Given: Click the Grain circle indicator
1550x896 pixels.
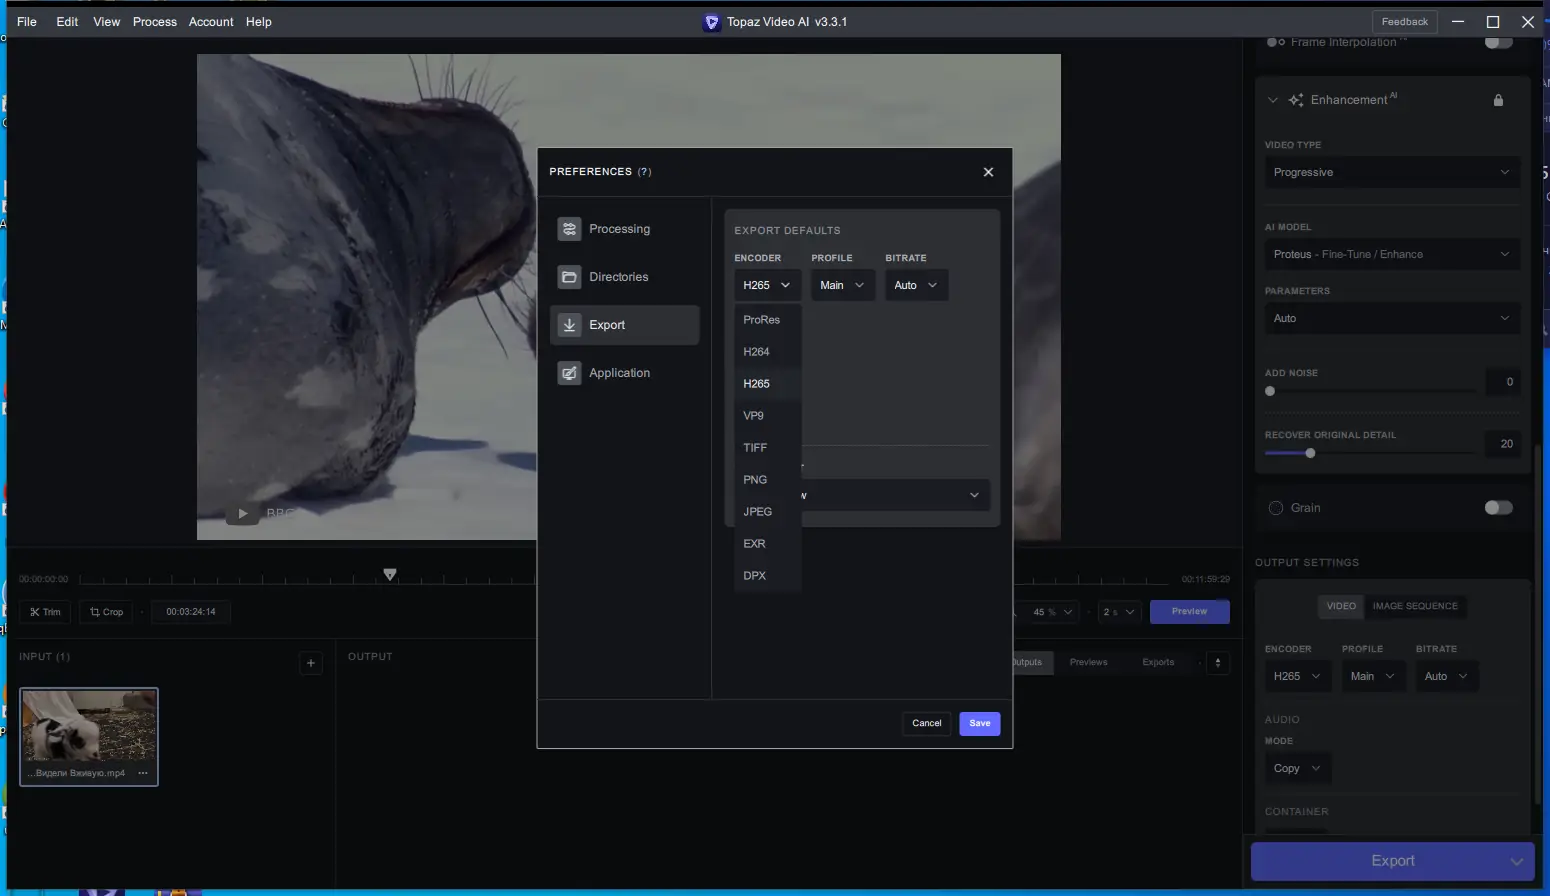Looking at the screenshot, I should pos(1276,508).
